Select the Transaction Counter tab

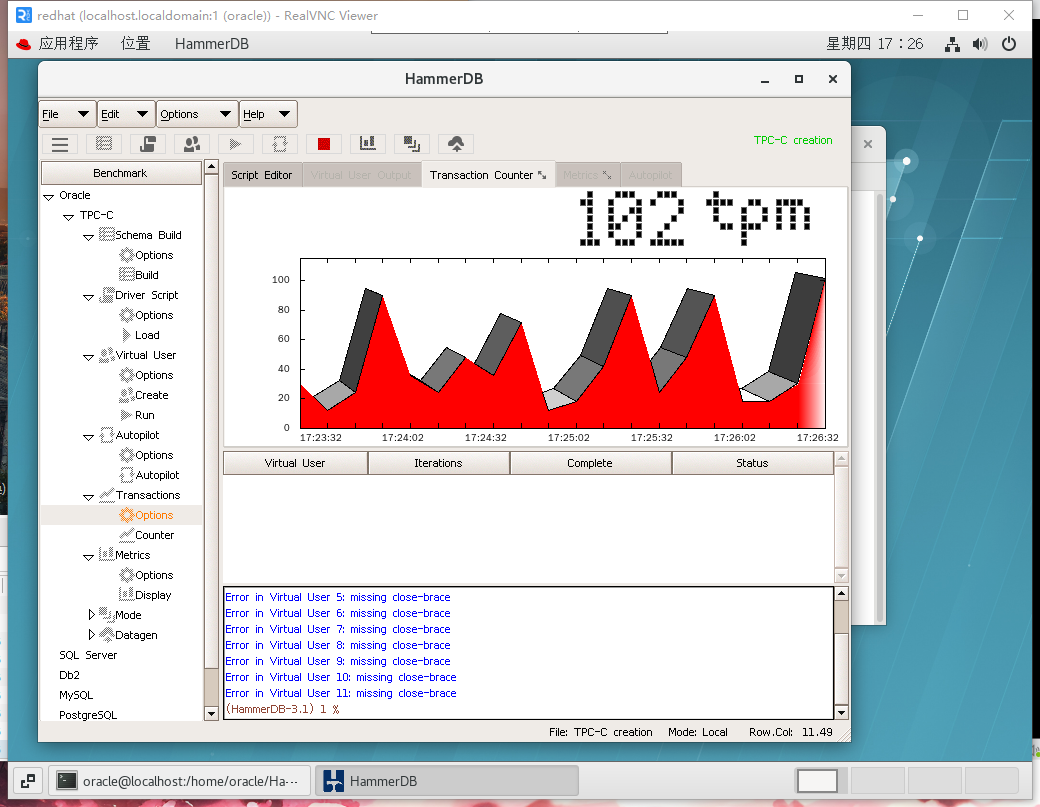pos(488,175)
